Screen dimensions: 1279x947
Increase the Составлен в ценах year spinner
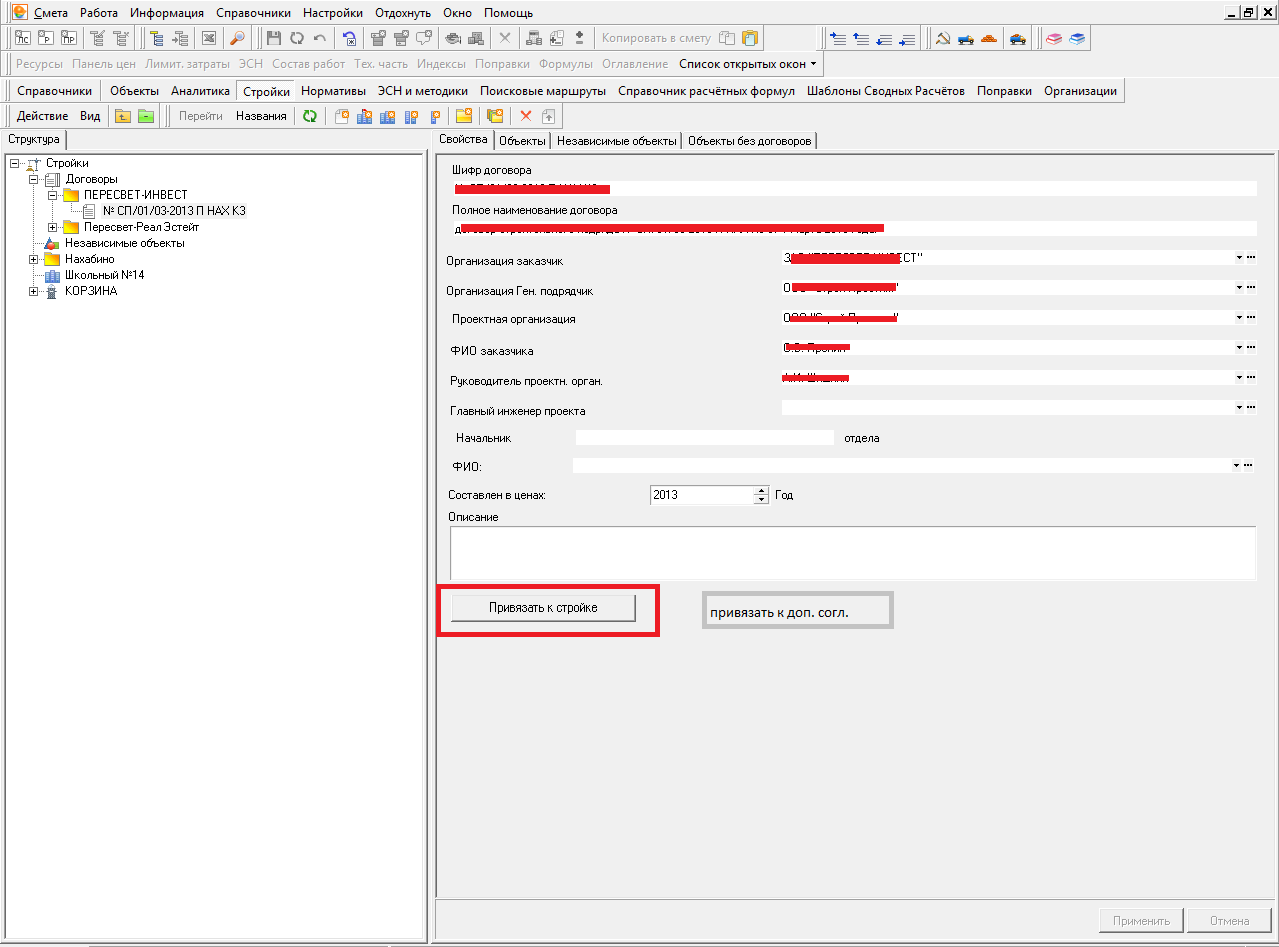(761, 490)
